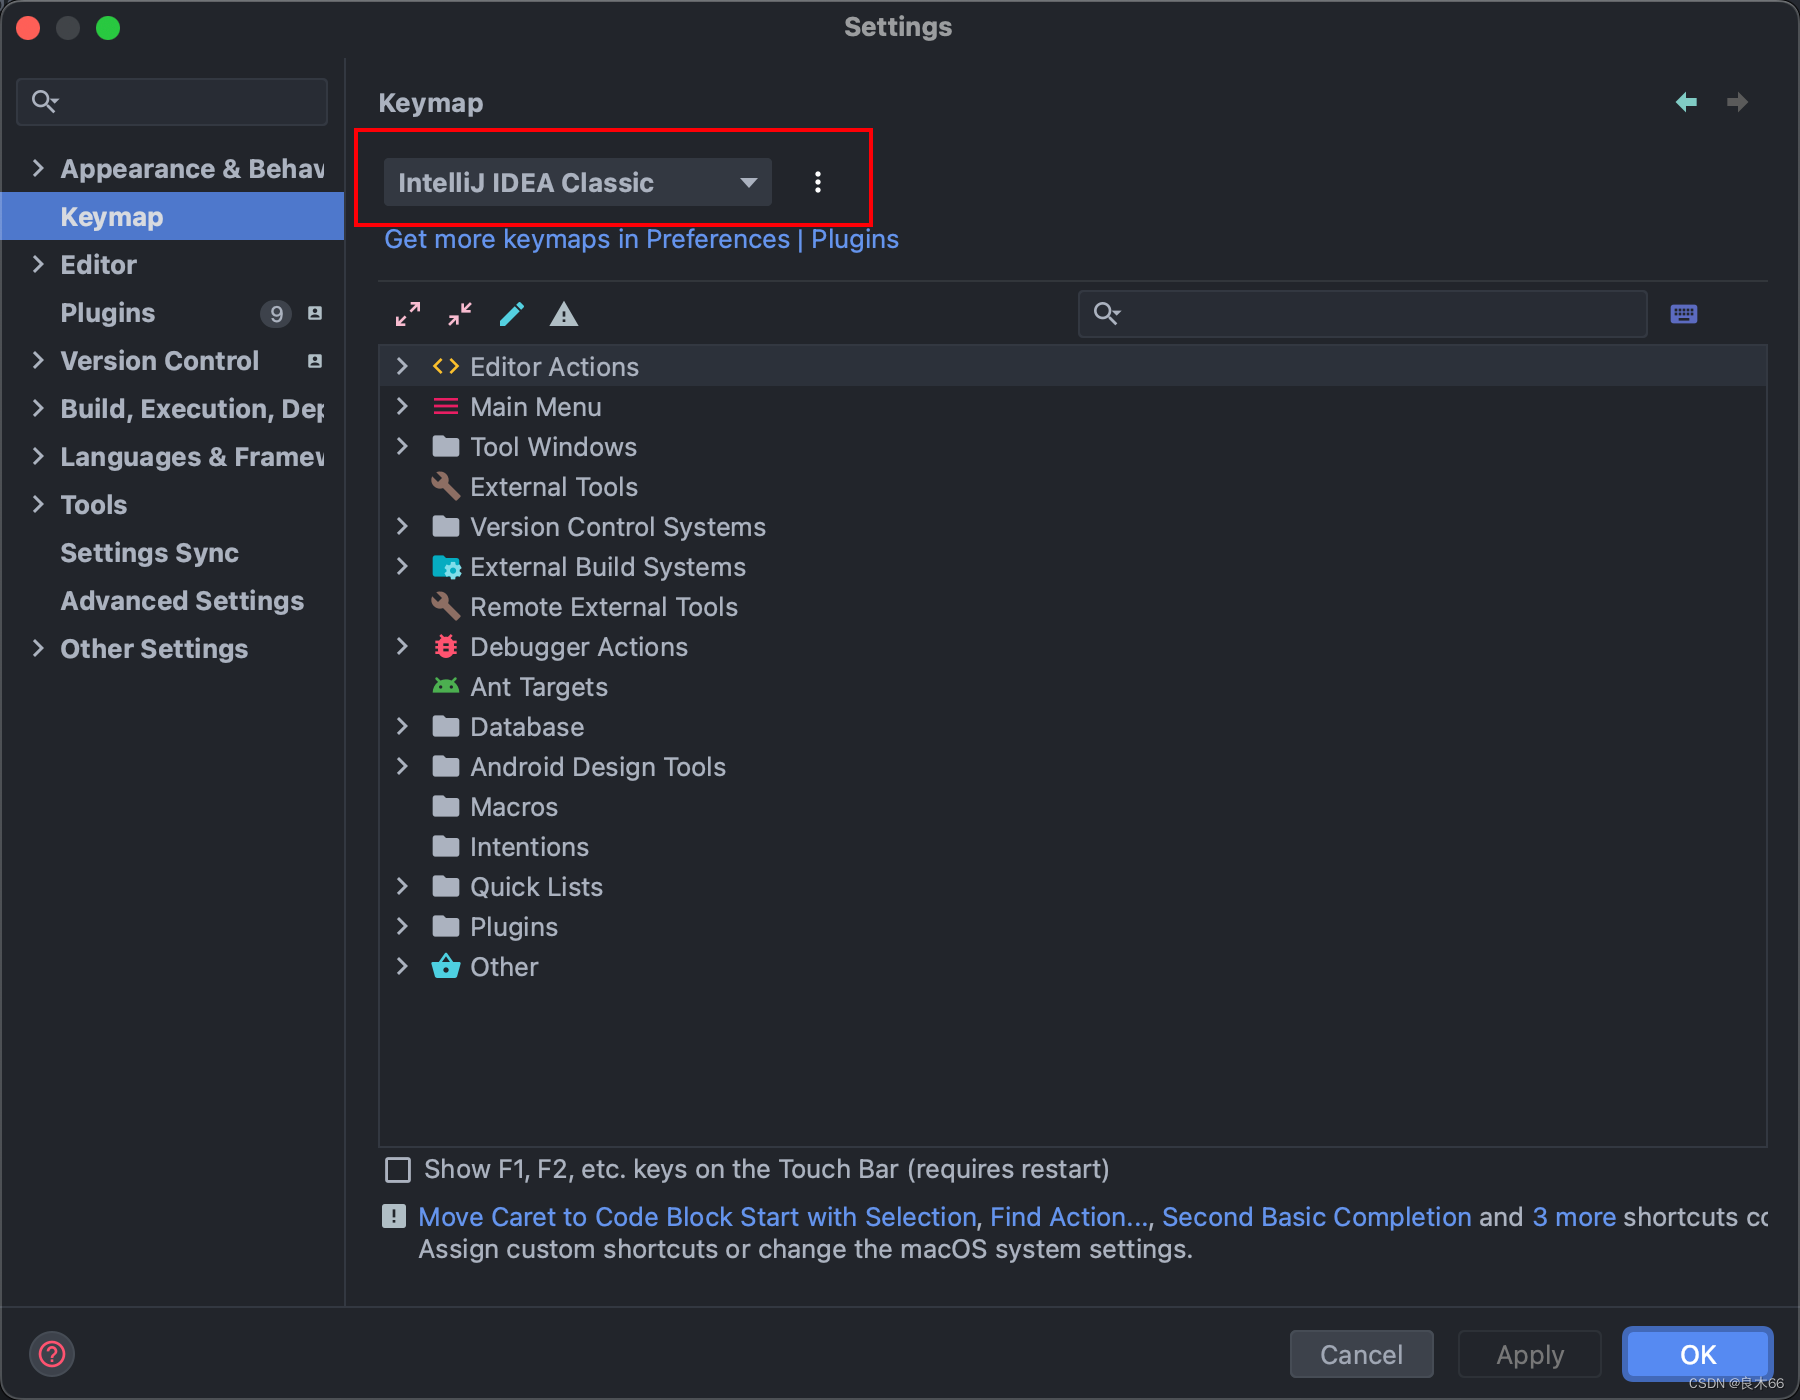Screen dimensions: 1800x1400
Task: Click the keymap actions search field
Action: click(1363, 314)
